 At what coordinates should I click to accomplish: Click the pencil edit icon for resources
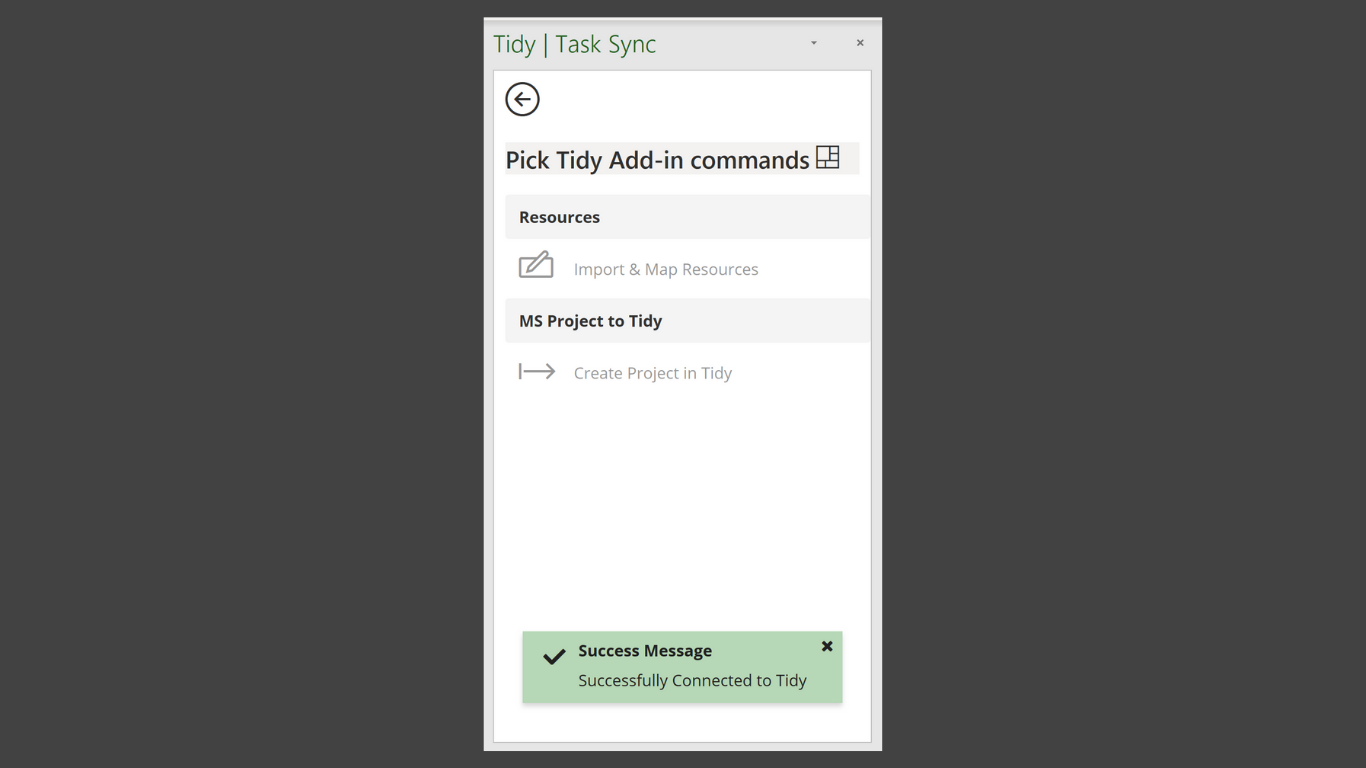pyautogui.click(x=536, y=265)
